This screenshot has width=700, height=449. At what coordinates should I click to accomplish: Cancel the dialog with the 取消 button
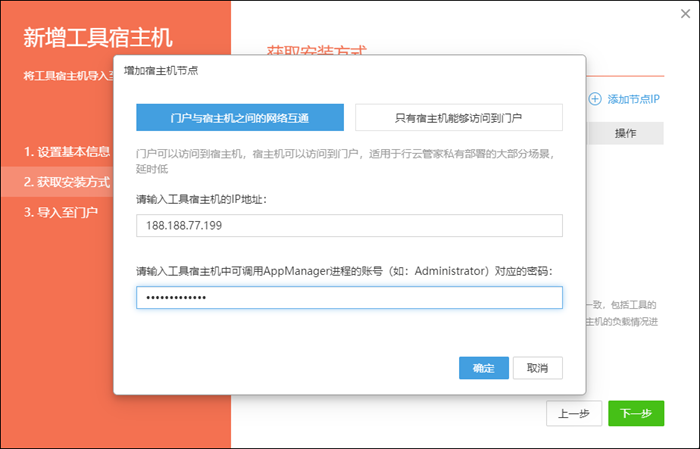point(537,368)
